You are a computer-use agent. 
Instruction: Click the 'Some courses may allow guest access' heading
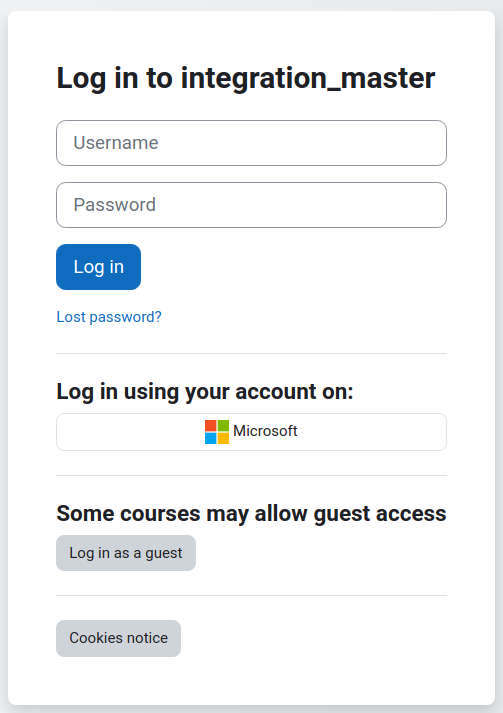pos(251,514)
